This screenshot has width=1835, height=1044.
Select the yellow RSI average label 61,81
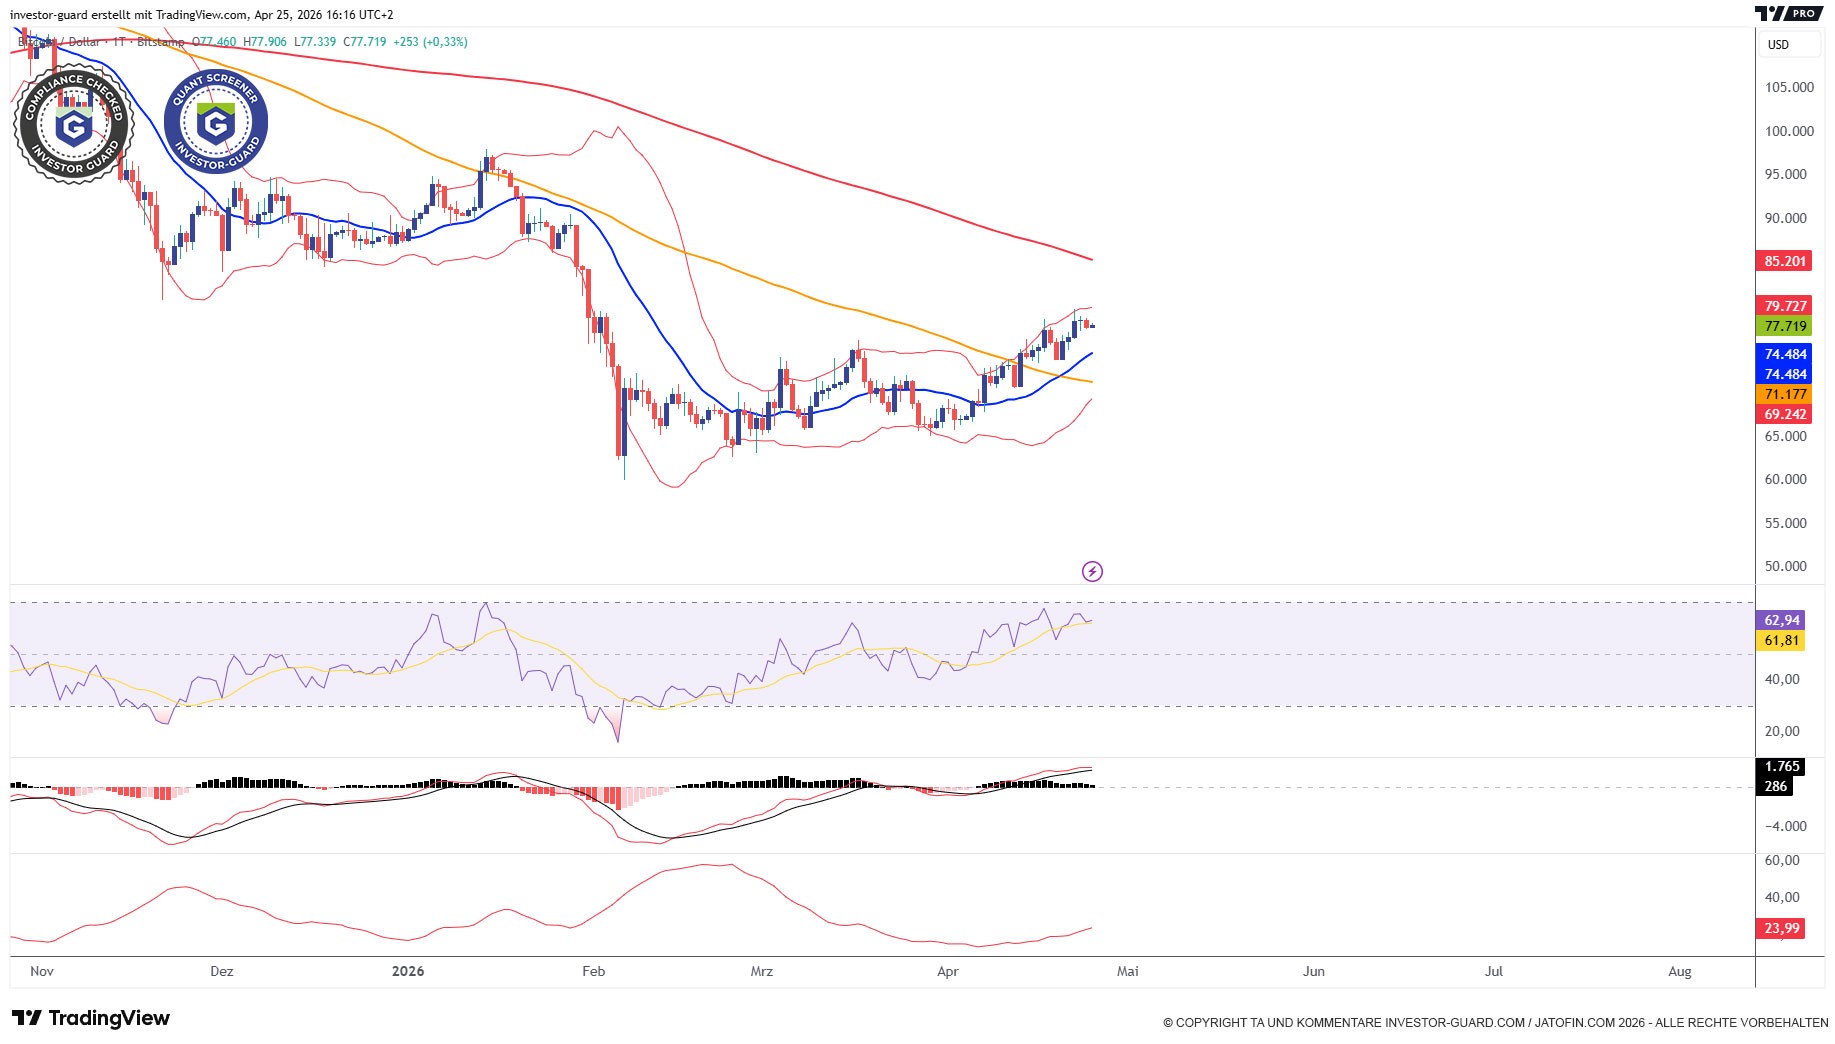(1781, 641)
